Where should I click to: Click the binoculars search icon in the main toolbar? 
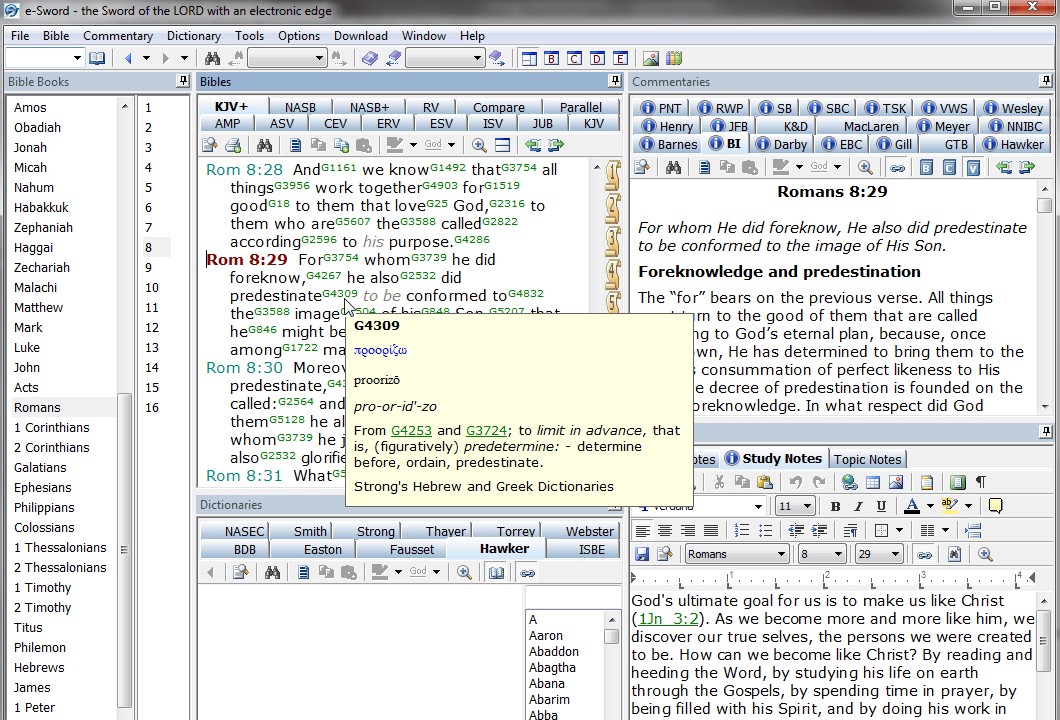[212, 58]
